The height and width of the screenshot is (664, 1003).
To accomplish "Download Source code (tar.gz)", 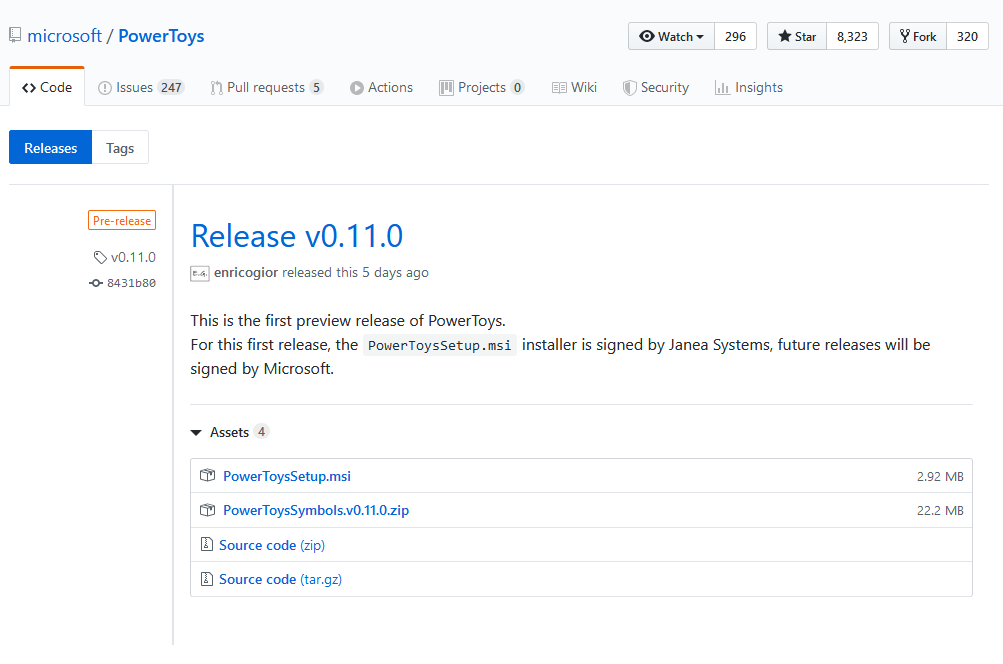I will 280,579.
